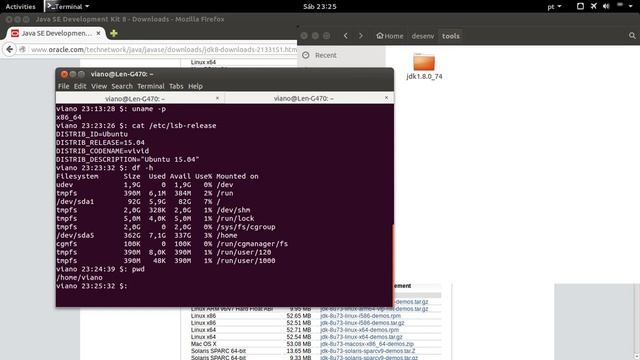
Task: Open the terminal Terminal menu
Action: [x=151, y=86]
